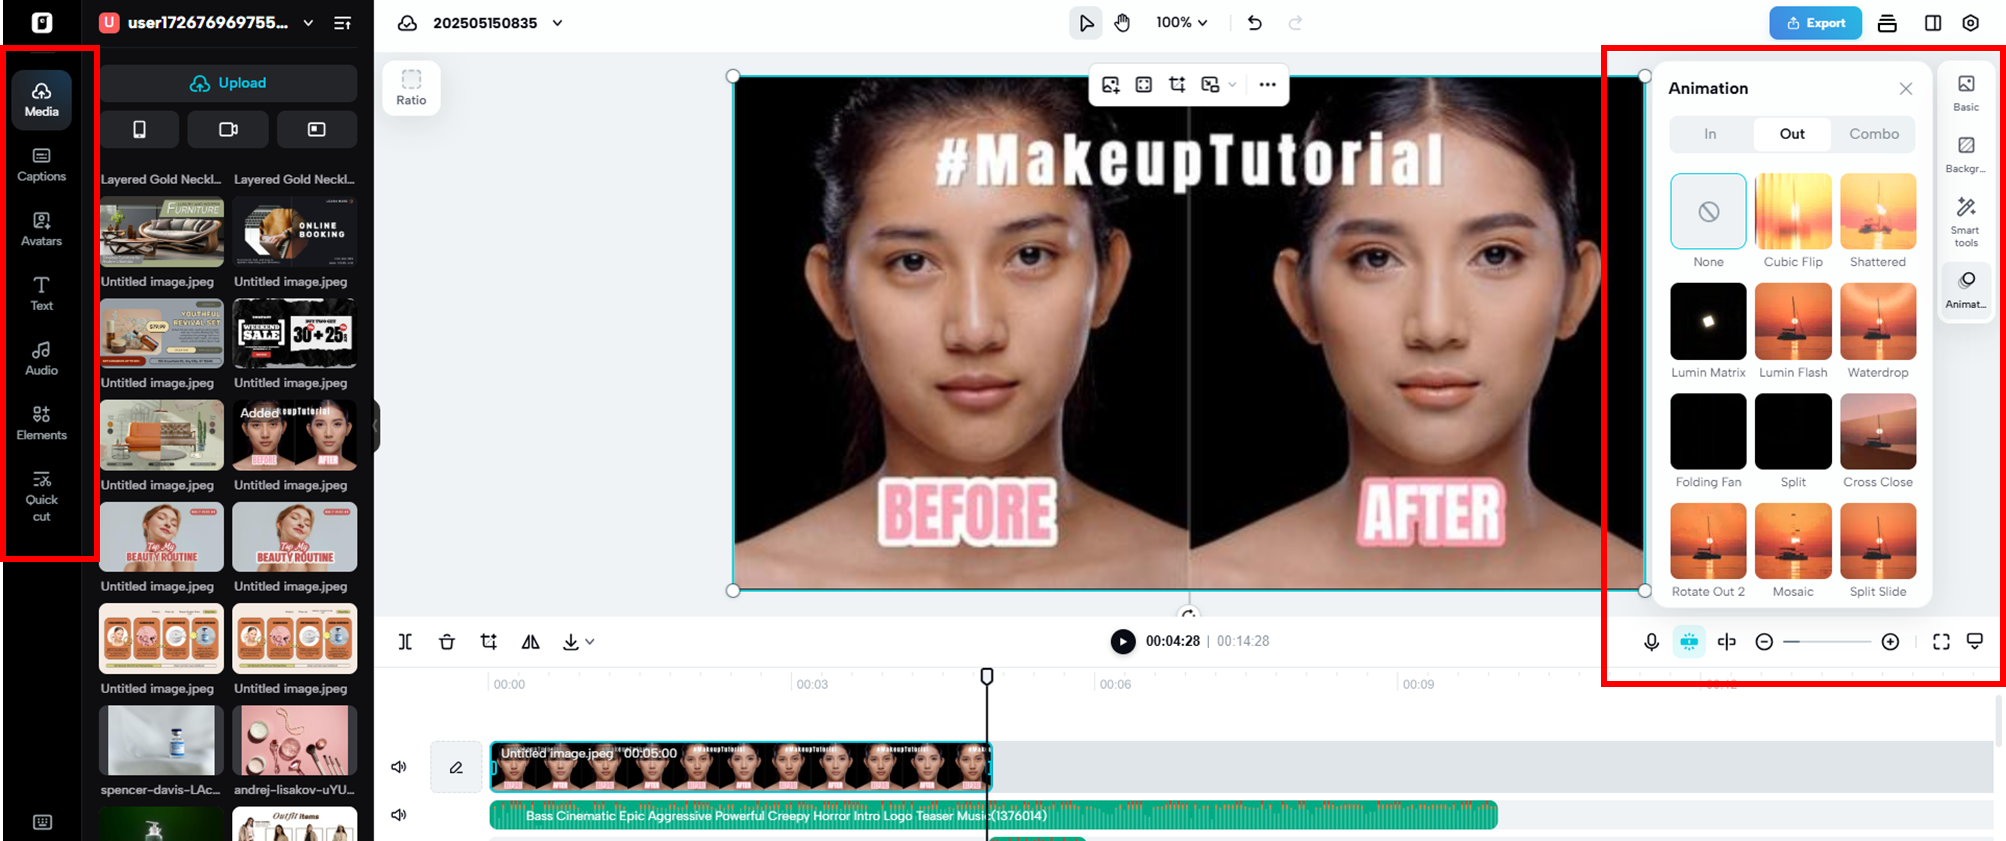
Task: Toggle the timeline snapping button
Action: coord(1689,642)
